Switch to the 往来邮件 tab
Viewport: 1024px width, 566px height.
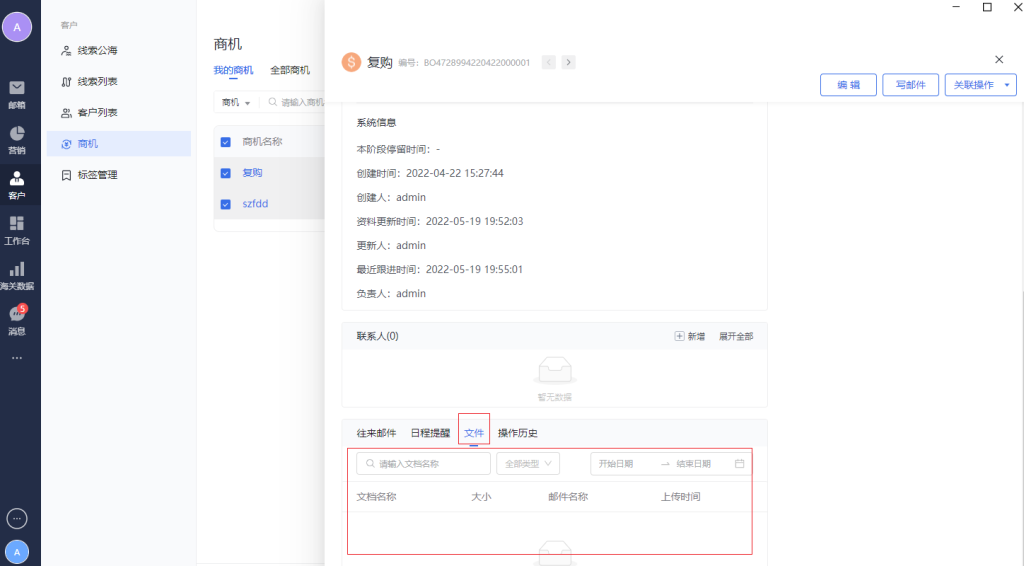coord(377,433)
